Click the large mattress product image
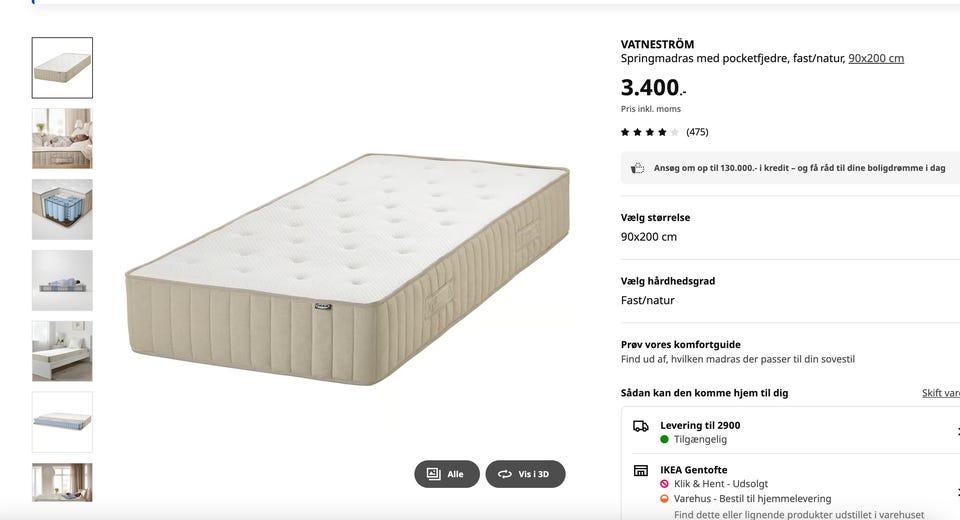Screen dimensions: 960x520 point(348,268)
